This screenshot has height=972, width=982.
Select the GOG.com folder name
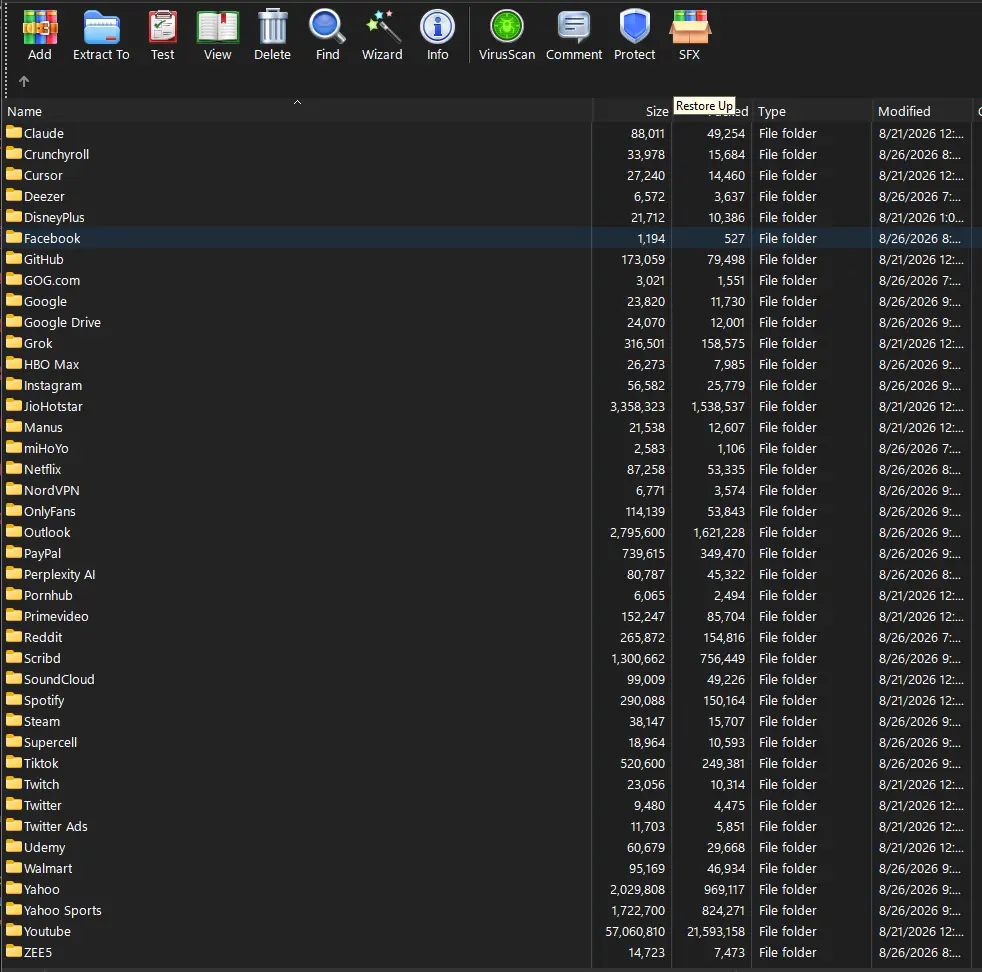(52, 281)
